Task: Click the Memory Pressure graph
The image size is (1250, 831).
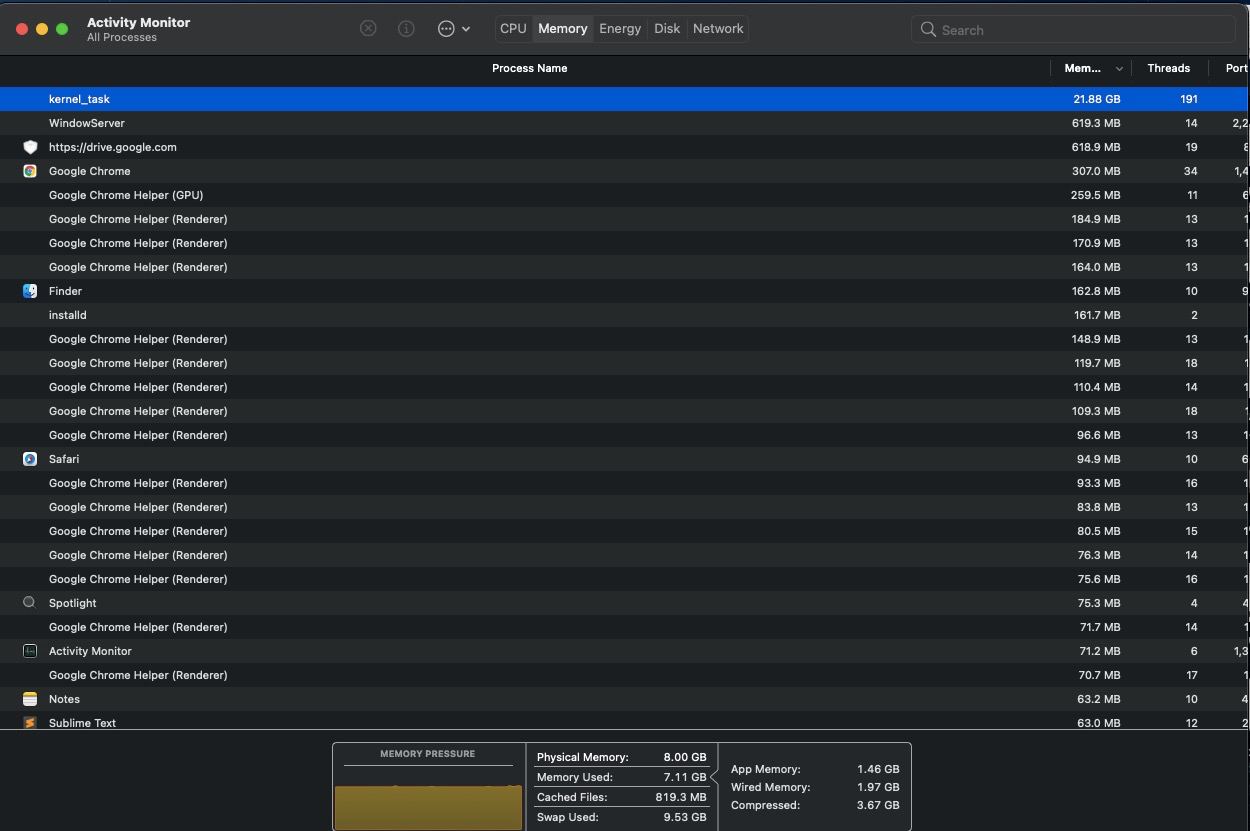Action: click(x=428, y=806)
